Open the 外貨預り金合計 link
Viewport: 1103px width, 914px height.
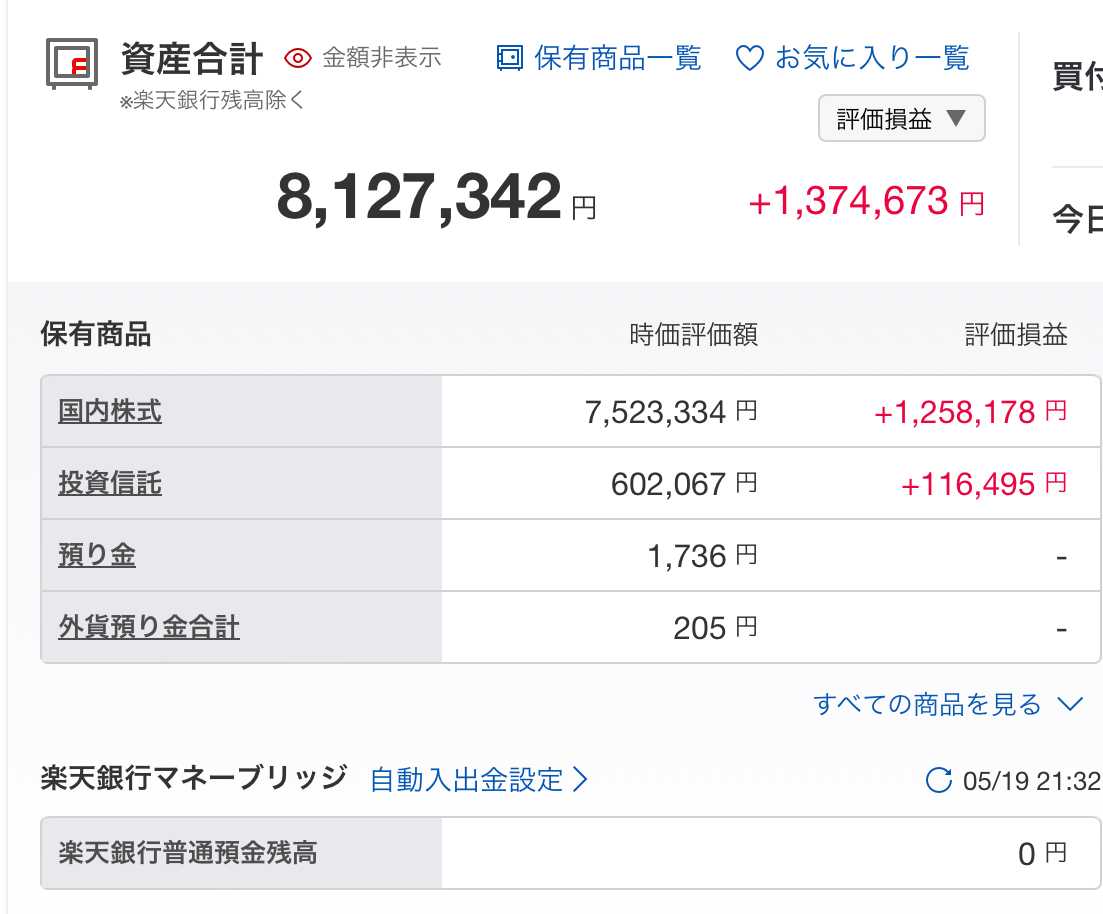point(149,627)
